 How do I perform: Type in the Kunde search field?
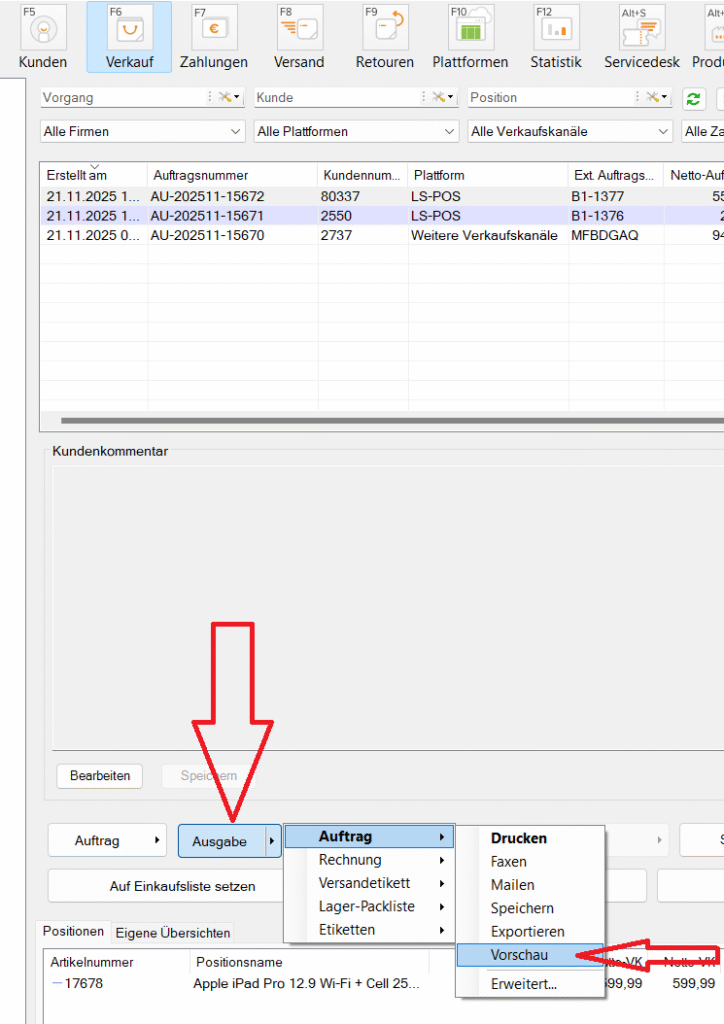[x=330, y=98]
